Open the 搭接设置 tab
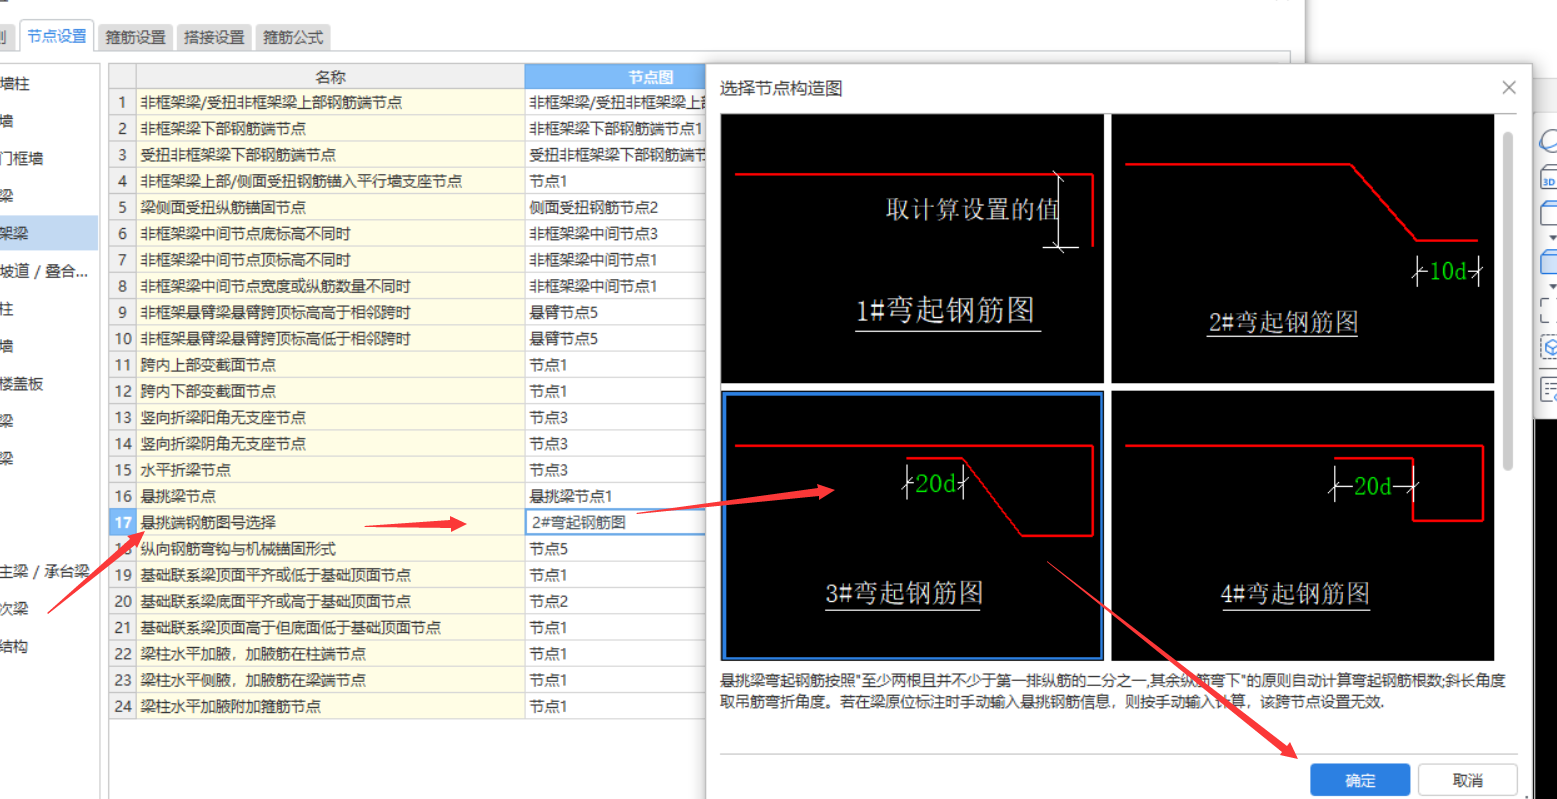 click(x=214, y=37)
